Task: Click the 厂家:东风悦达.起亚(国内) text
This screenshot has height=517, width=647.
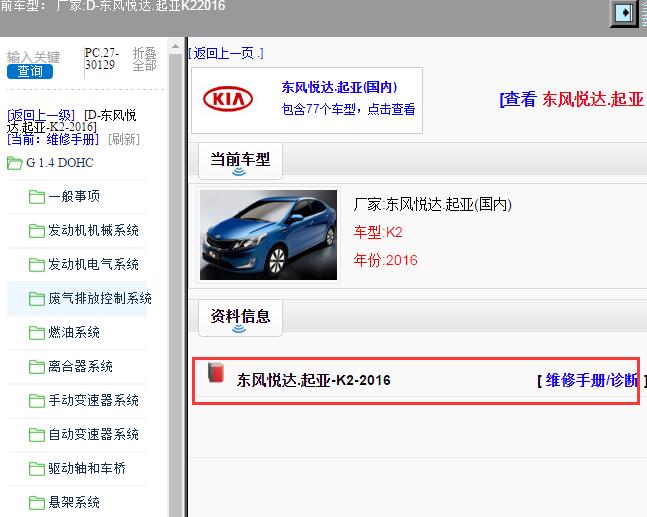Action: point(432,204)
